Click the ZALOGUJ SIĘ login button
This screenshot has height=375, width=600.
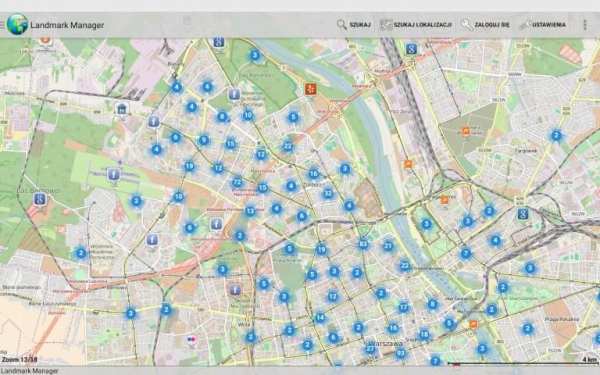485,25
